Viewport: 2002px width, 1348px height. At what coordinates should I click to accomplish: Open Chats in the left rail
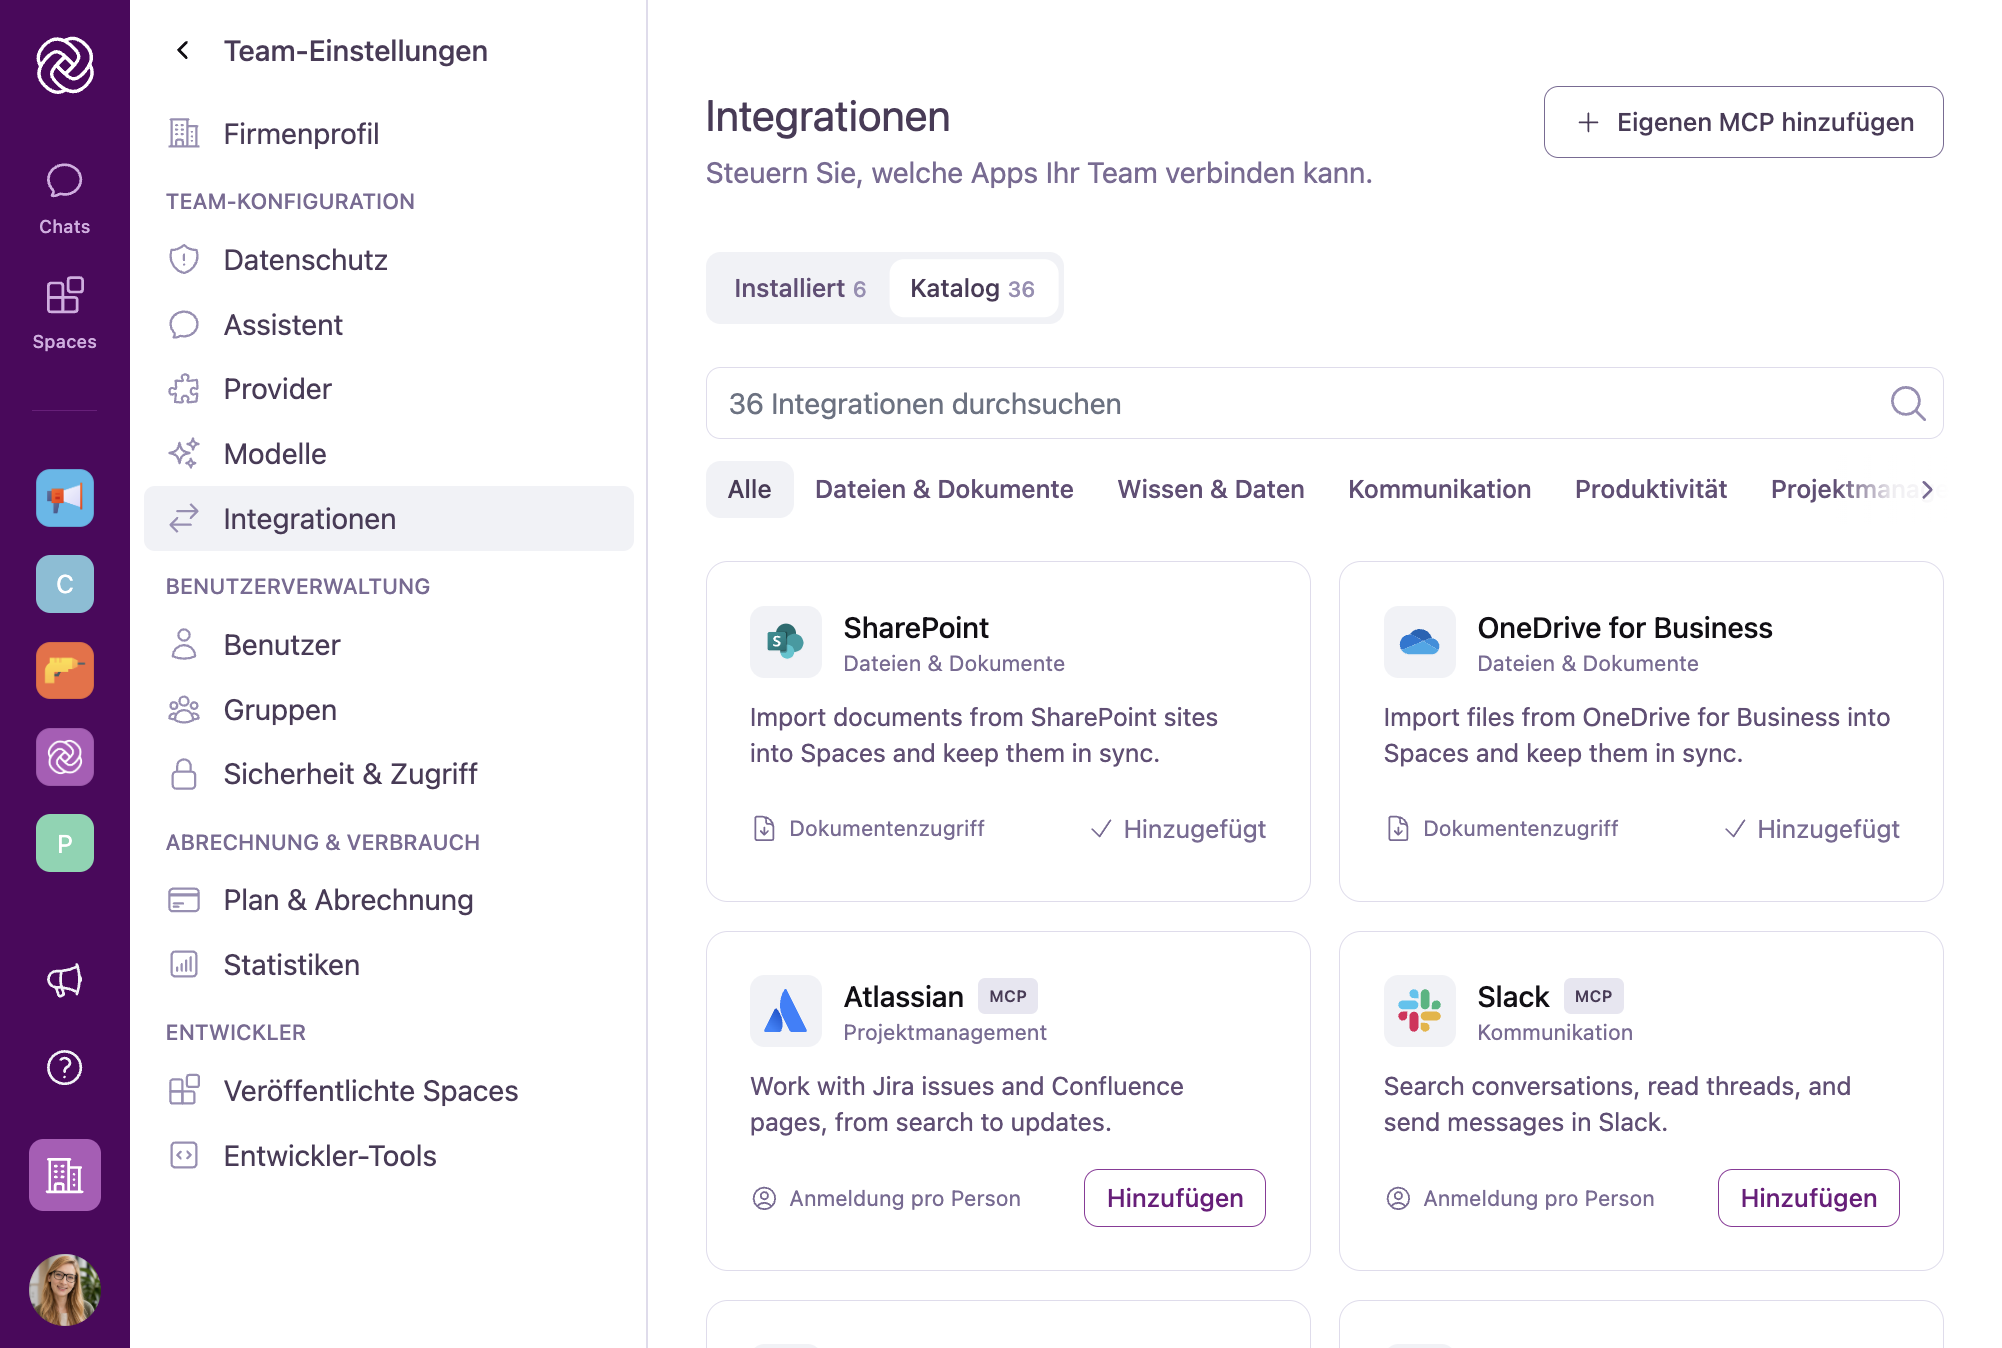tap(65, 199)
